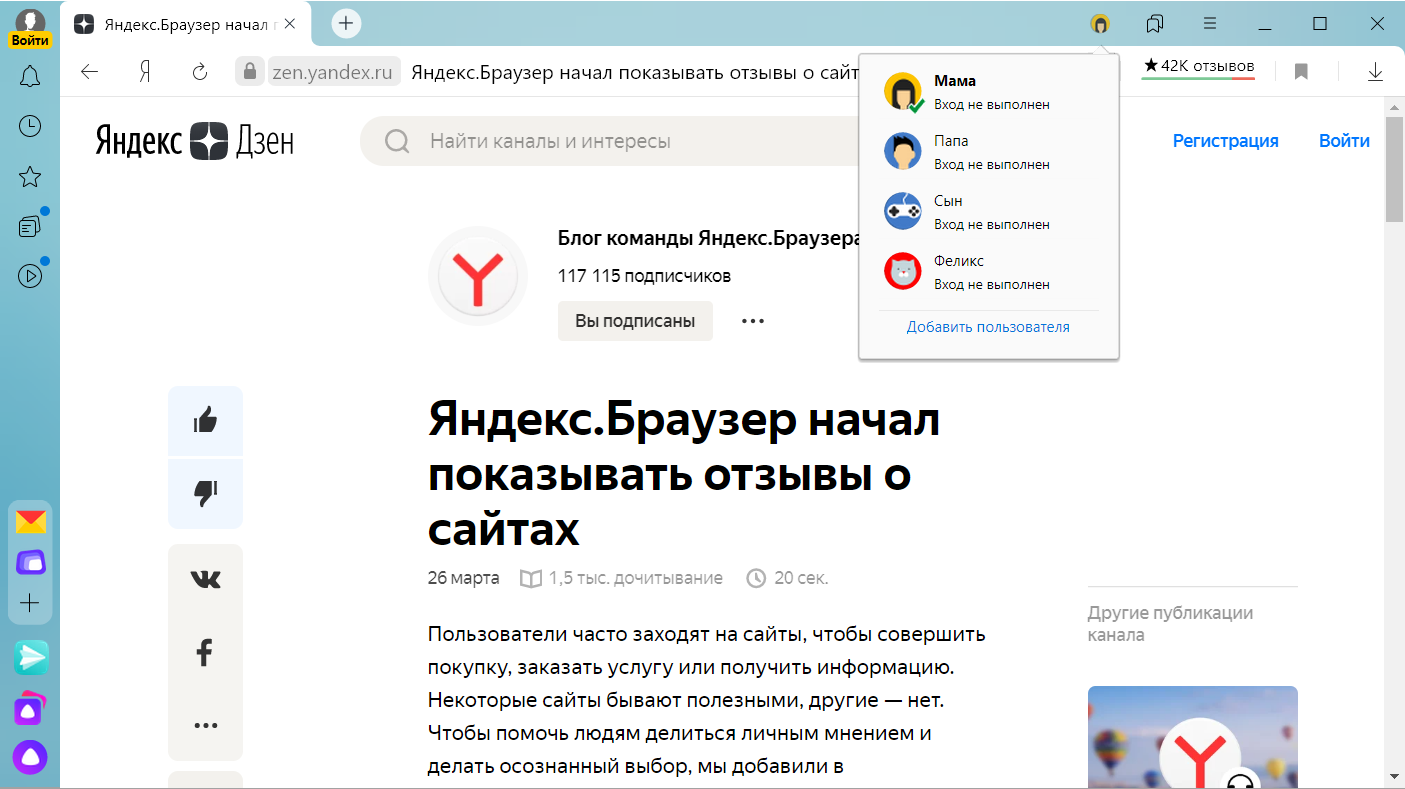Click the 117 115 подписчиков text
This screenshot has width=1405, height=789.
(644, 276)
